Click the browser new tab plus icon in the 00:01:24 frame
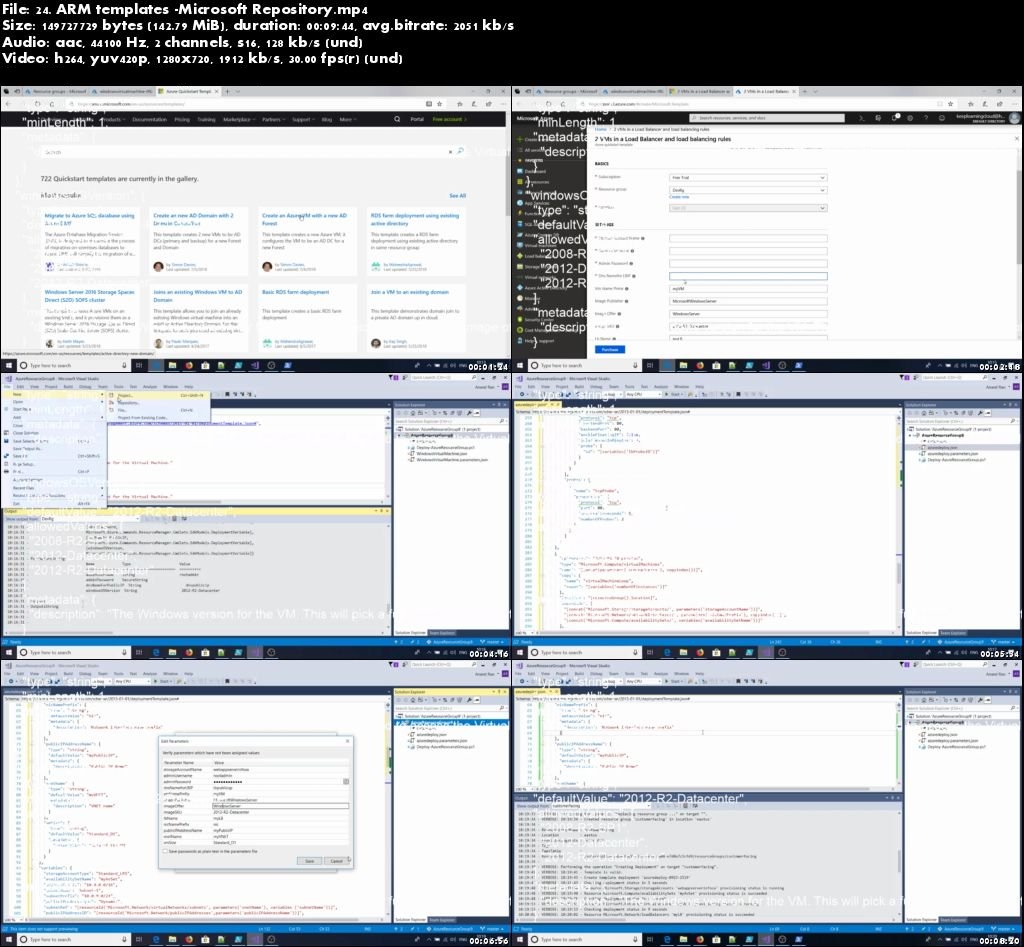The height and width of the screenshot is (947, 1024). [227, 91]
